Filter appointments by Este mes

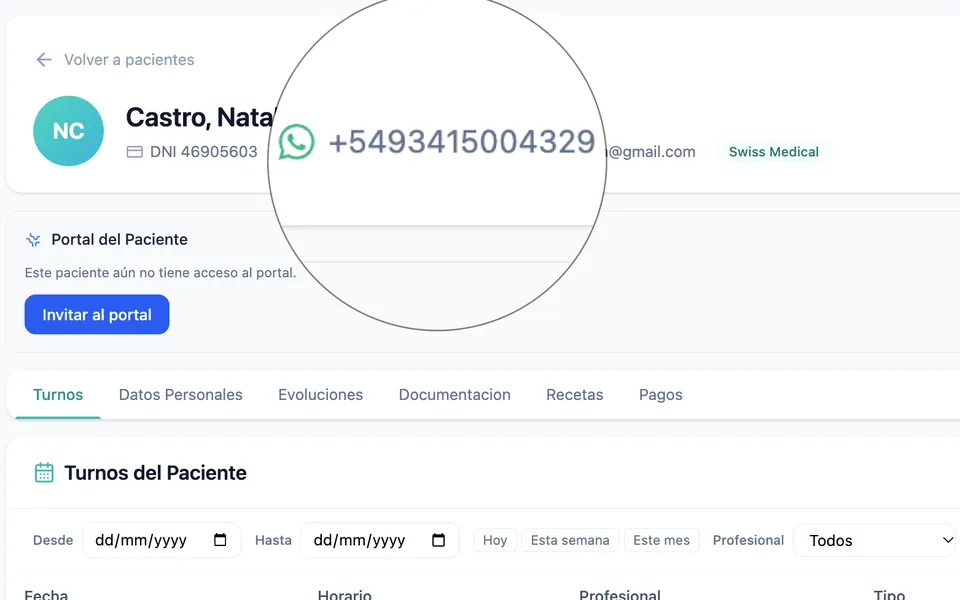click(x=661, y=540)
